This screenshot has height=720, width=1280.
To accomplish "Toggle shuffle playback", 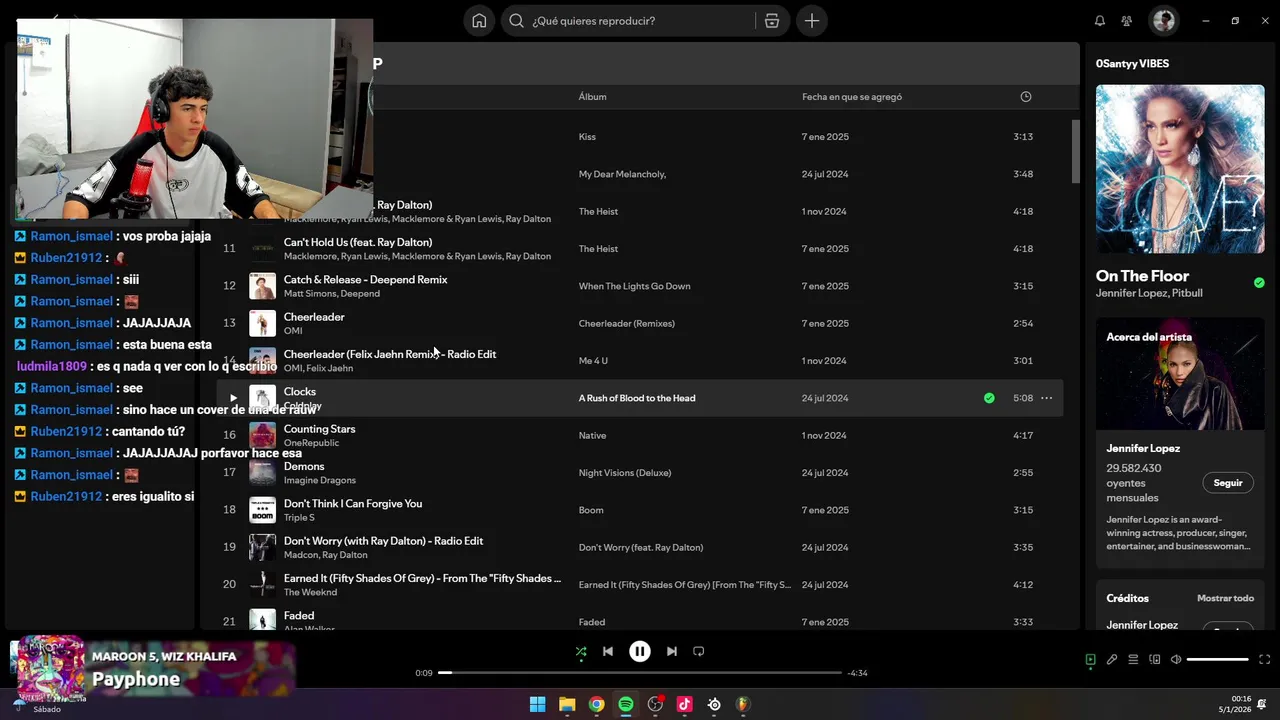I will [x=581, y=651].
